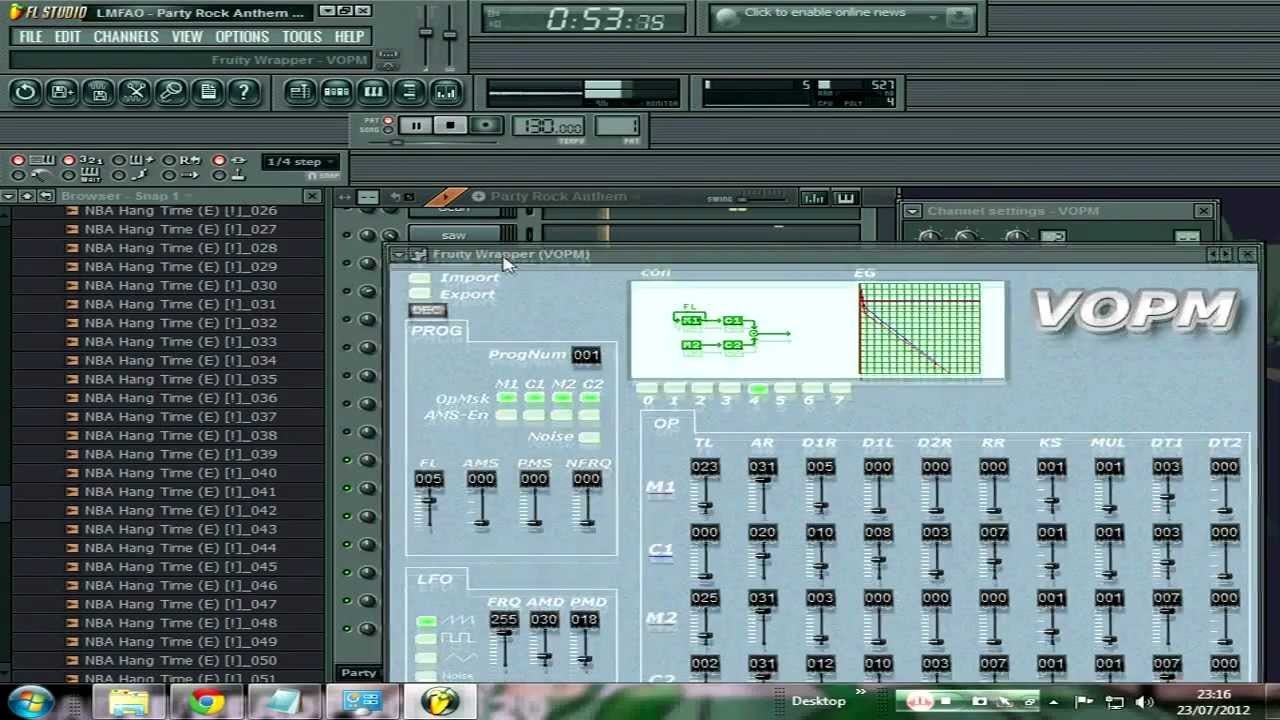
Task: Click the question mark help icon
Action: pos(244,92)
